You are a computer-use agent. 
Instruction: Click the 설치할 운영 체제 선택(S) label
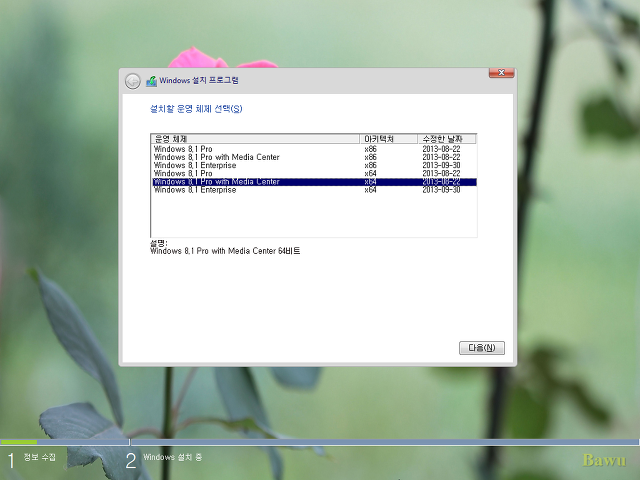[196, 109]
